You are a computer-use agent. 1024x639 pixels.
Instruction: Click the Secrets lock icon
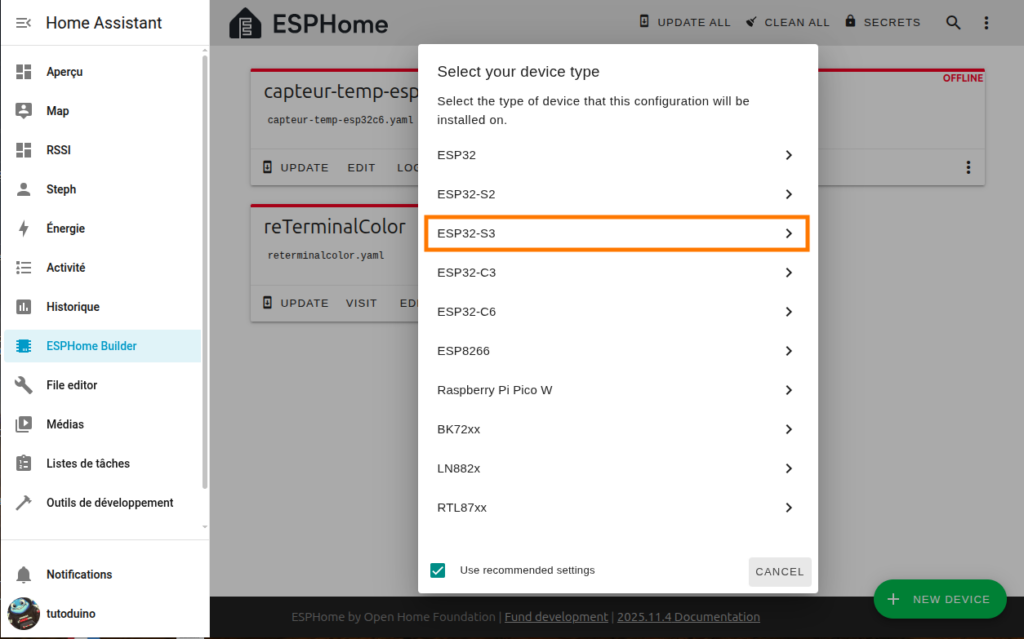tap(851, 21)
